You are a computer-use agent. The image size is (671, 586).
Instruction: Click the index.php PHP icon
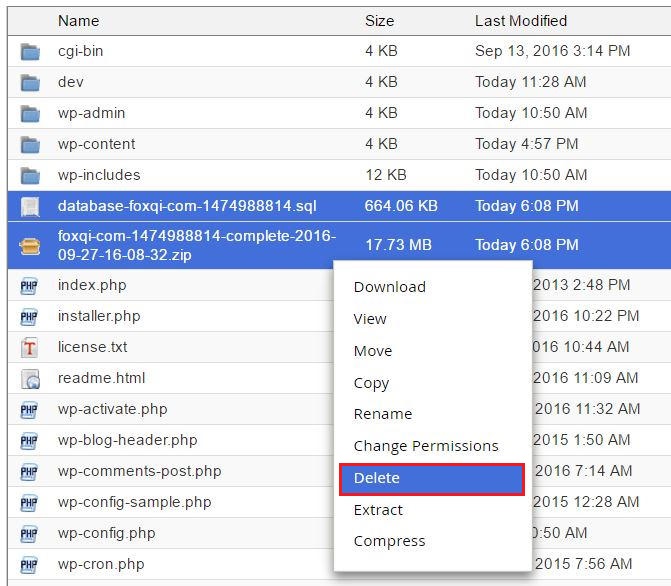click(x=29, y=286)
